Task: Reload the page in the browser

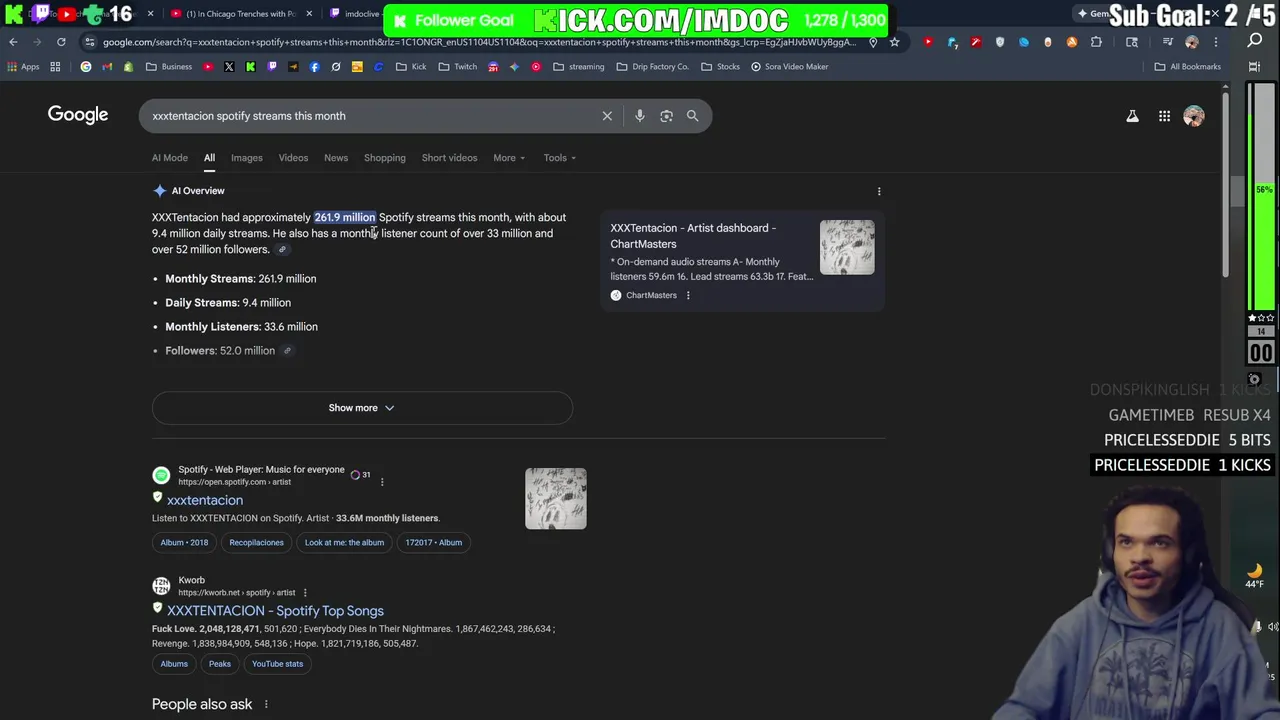Action: [x=61, y=42]
